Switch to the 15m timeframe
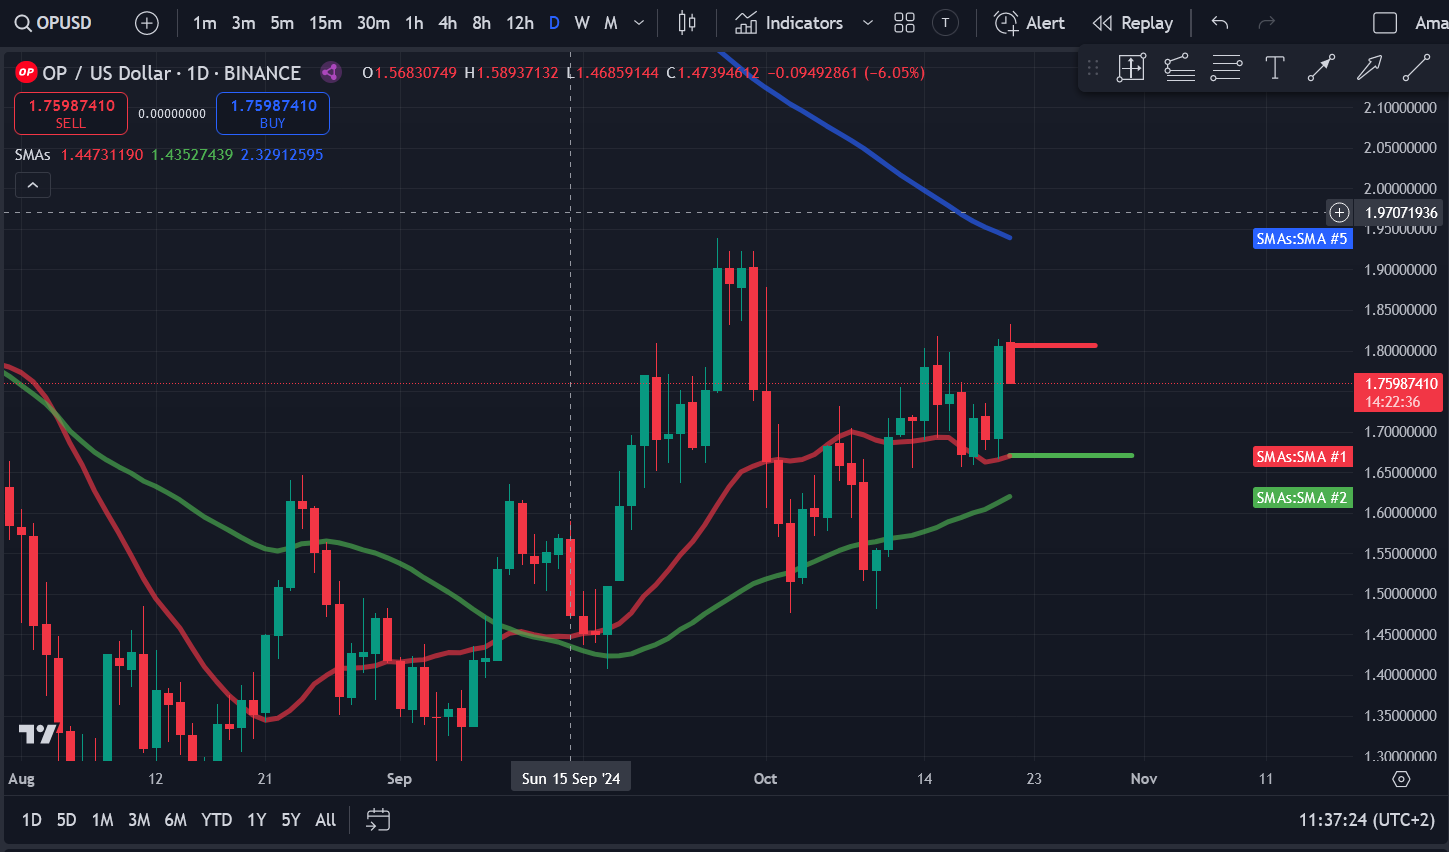1449x852 pixels. 325,22
